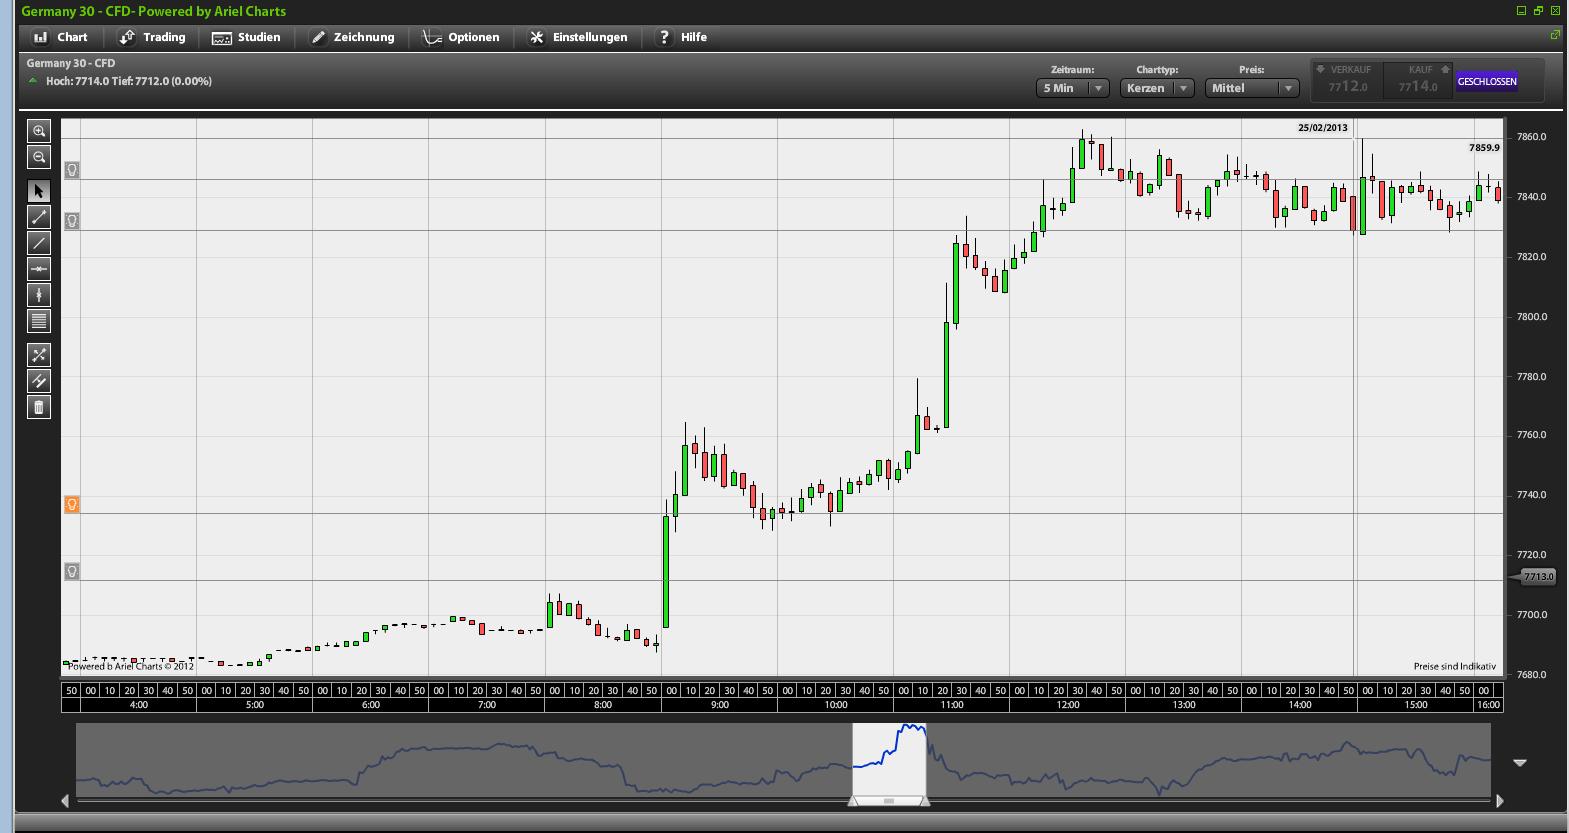This screenshot has height=833, width=1569.
Task: Minimize the Germany 30 chart window
Action: [1522, 11]
